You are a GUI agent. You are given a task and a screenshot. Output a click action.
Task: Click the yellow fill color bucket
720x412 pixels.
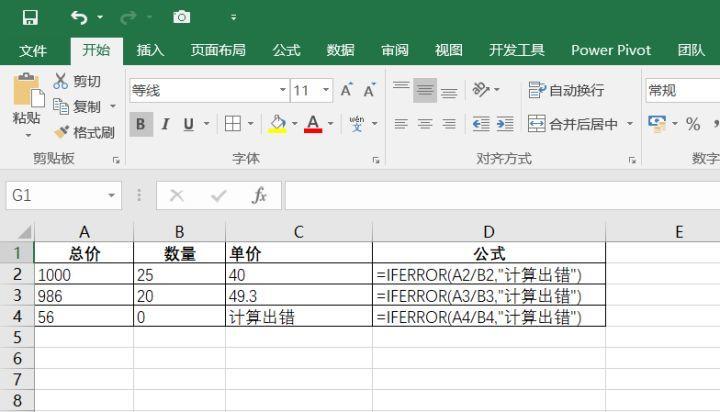(277, 124)
